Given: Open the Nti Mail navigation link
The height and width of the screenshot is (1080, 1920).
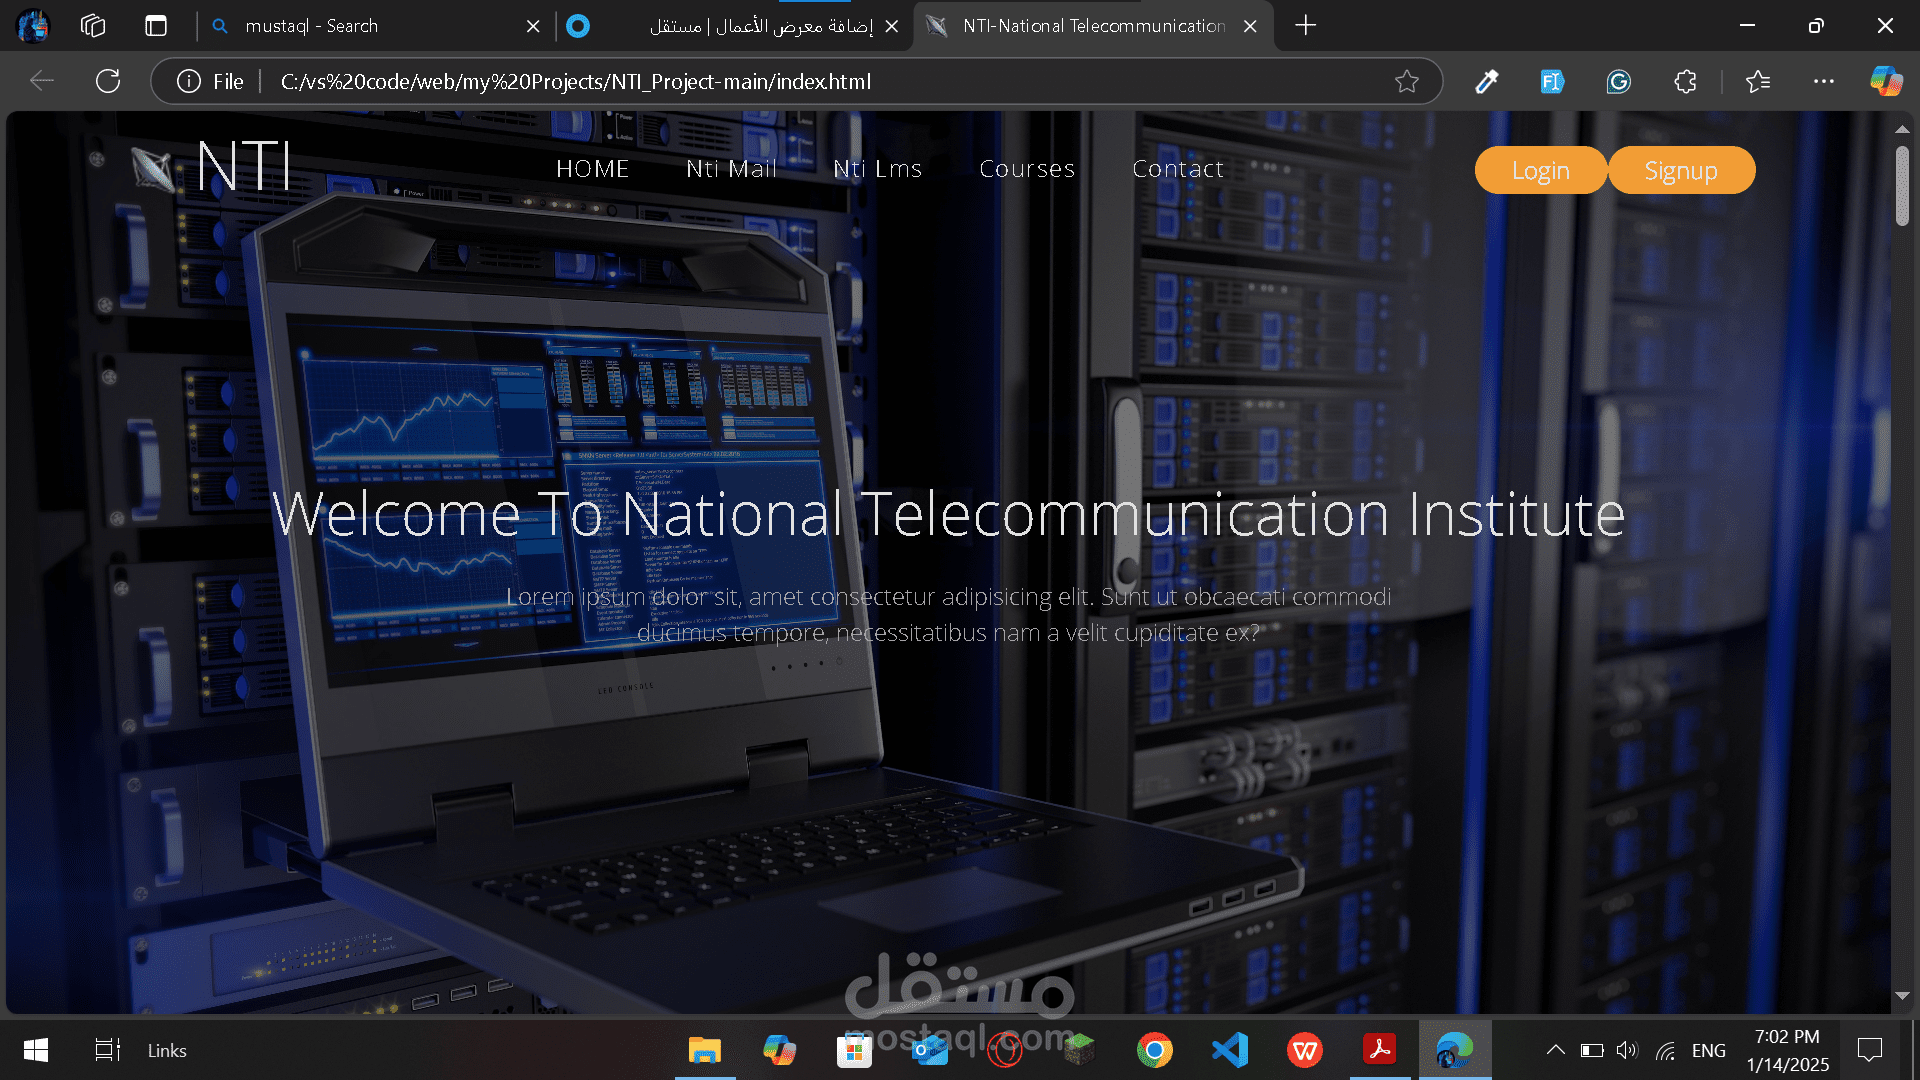Looking at the screenshot, I should 732,169.
